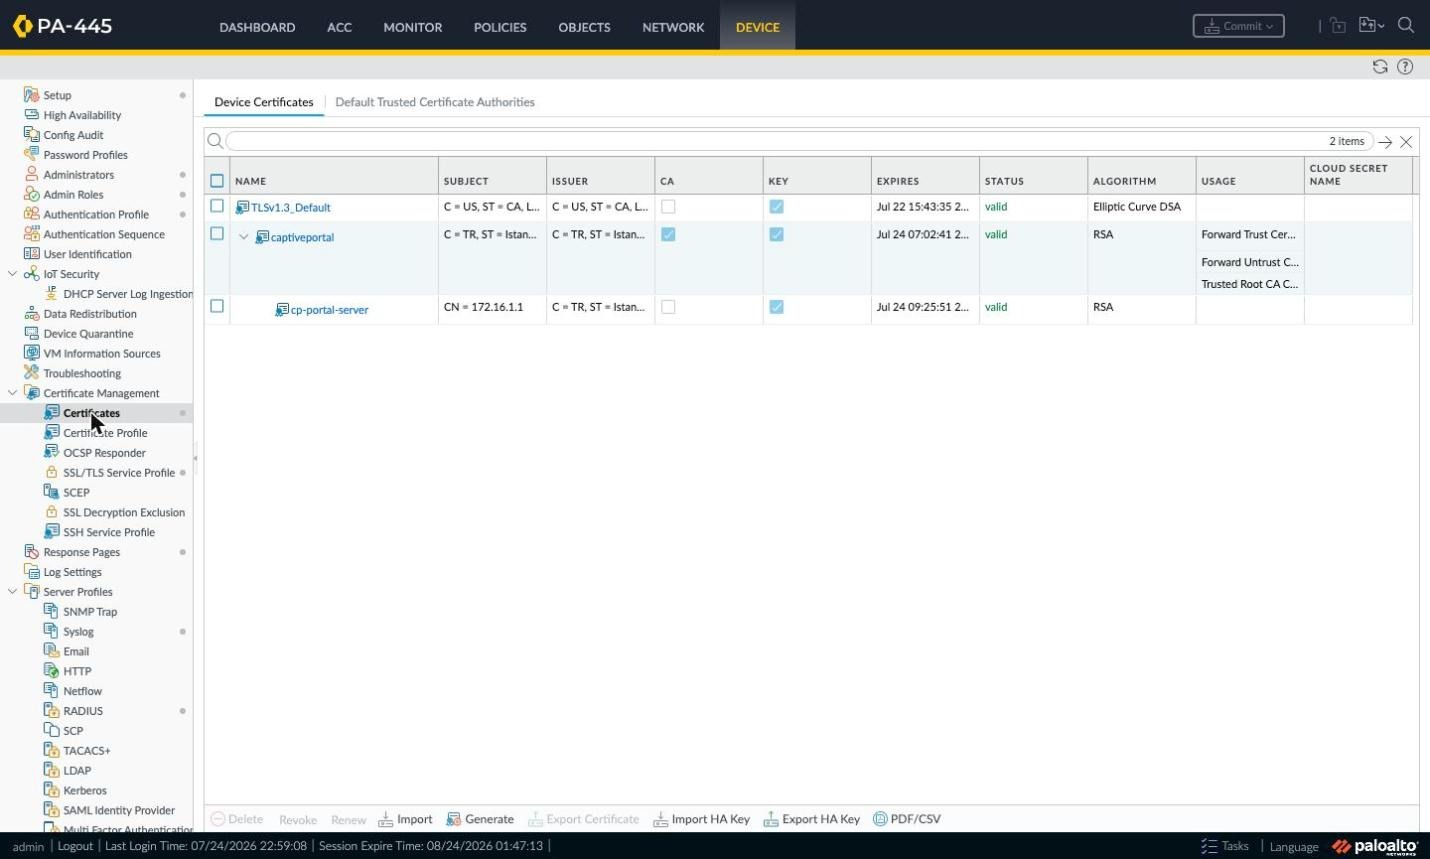The height and width of the screenshot is (859, 1430).
Task: Select Certificate Profile in sidebar
Action: 105,433
